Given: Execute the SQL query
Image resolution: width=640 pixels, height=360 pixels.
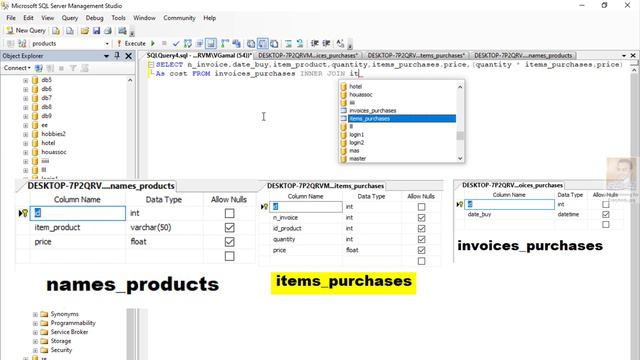Looking at the screenshot, I should 131,43.
